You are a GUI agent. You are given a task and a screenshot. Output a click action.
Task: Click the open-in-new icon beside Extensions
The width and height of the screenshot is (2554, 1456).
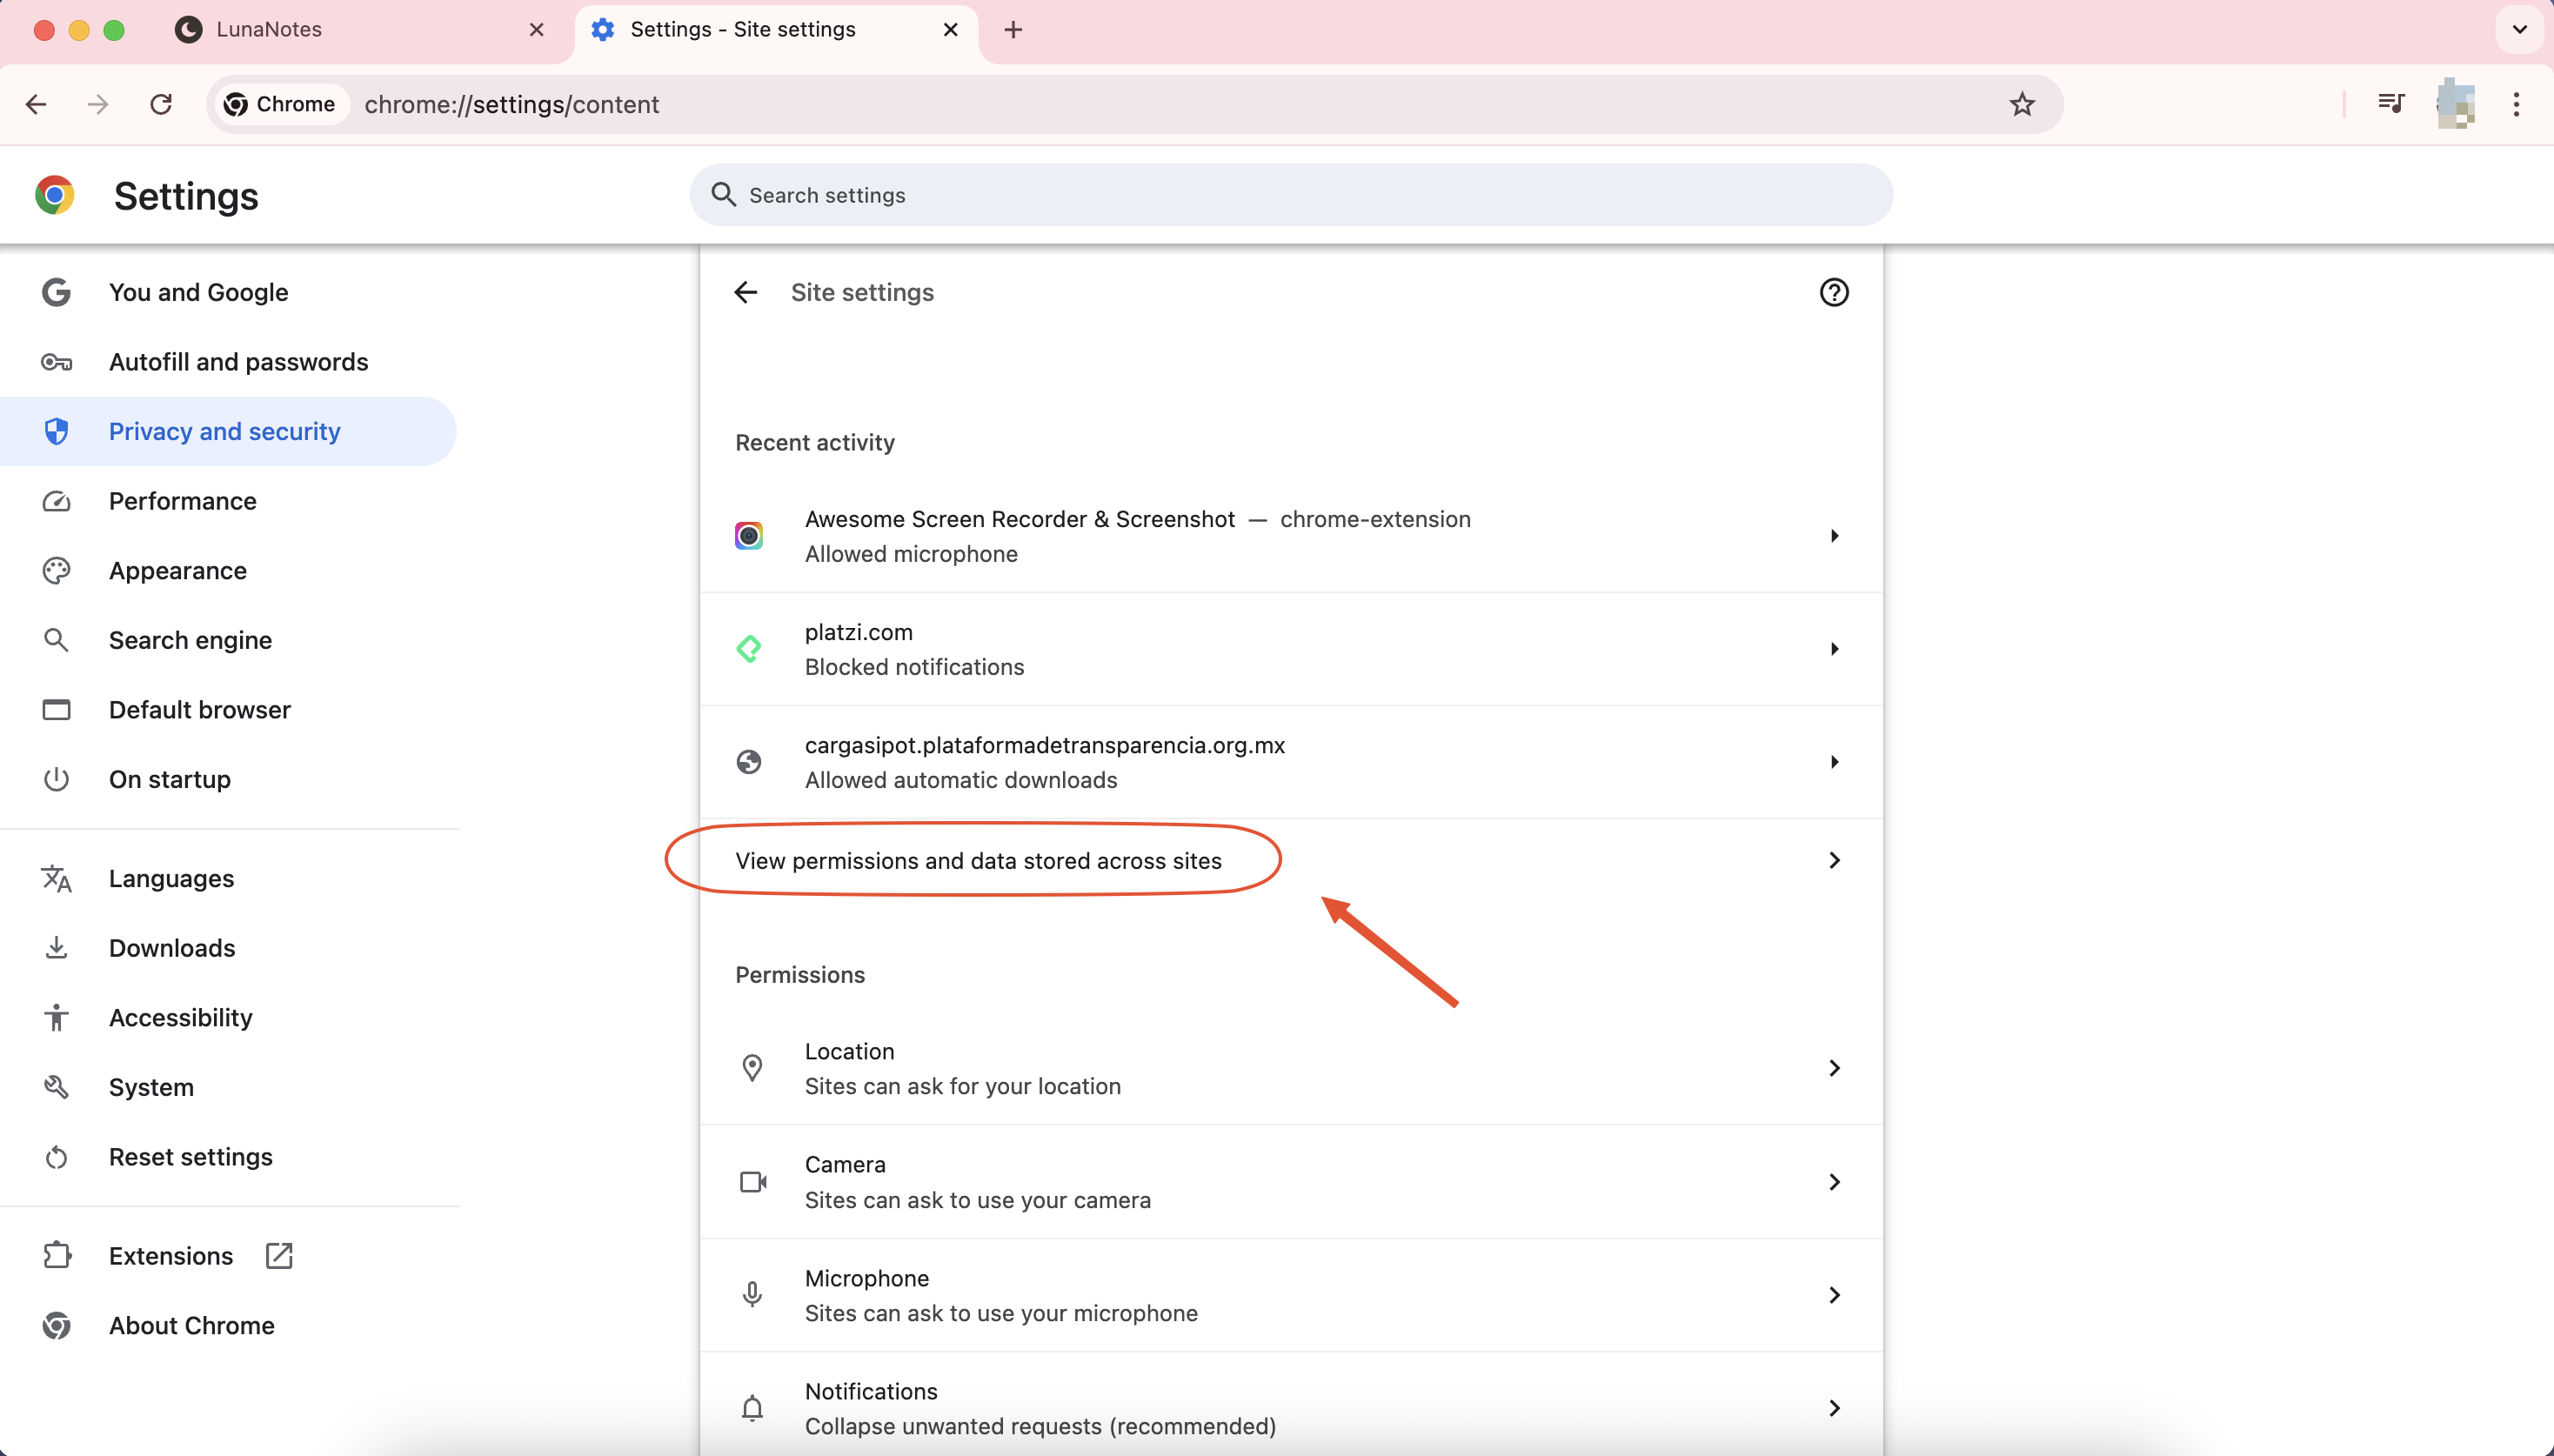[279, 1255]
